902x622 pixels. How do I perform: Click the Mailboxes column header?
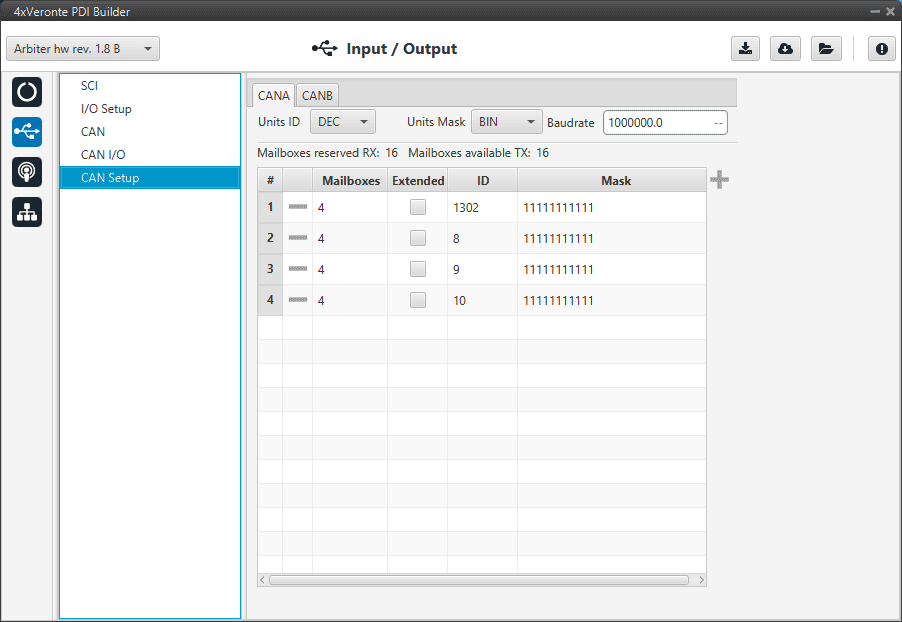(350, 181)
